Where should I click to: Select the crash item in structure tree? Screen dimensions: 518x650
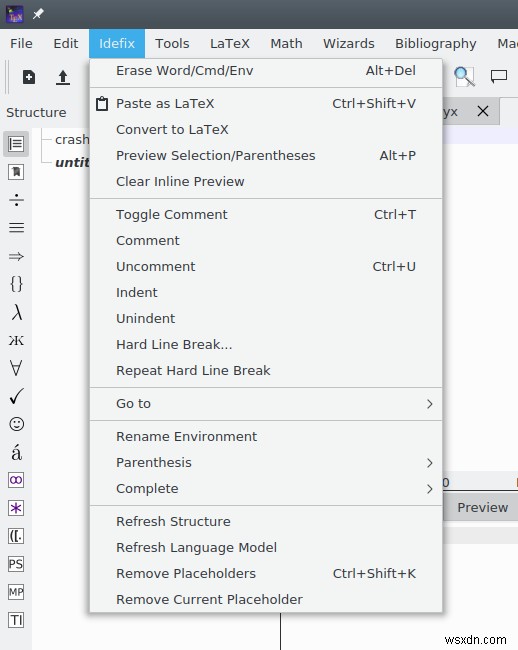pyautogui.click(x=72, y=140)
